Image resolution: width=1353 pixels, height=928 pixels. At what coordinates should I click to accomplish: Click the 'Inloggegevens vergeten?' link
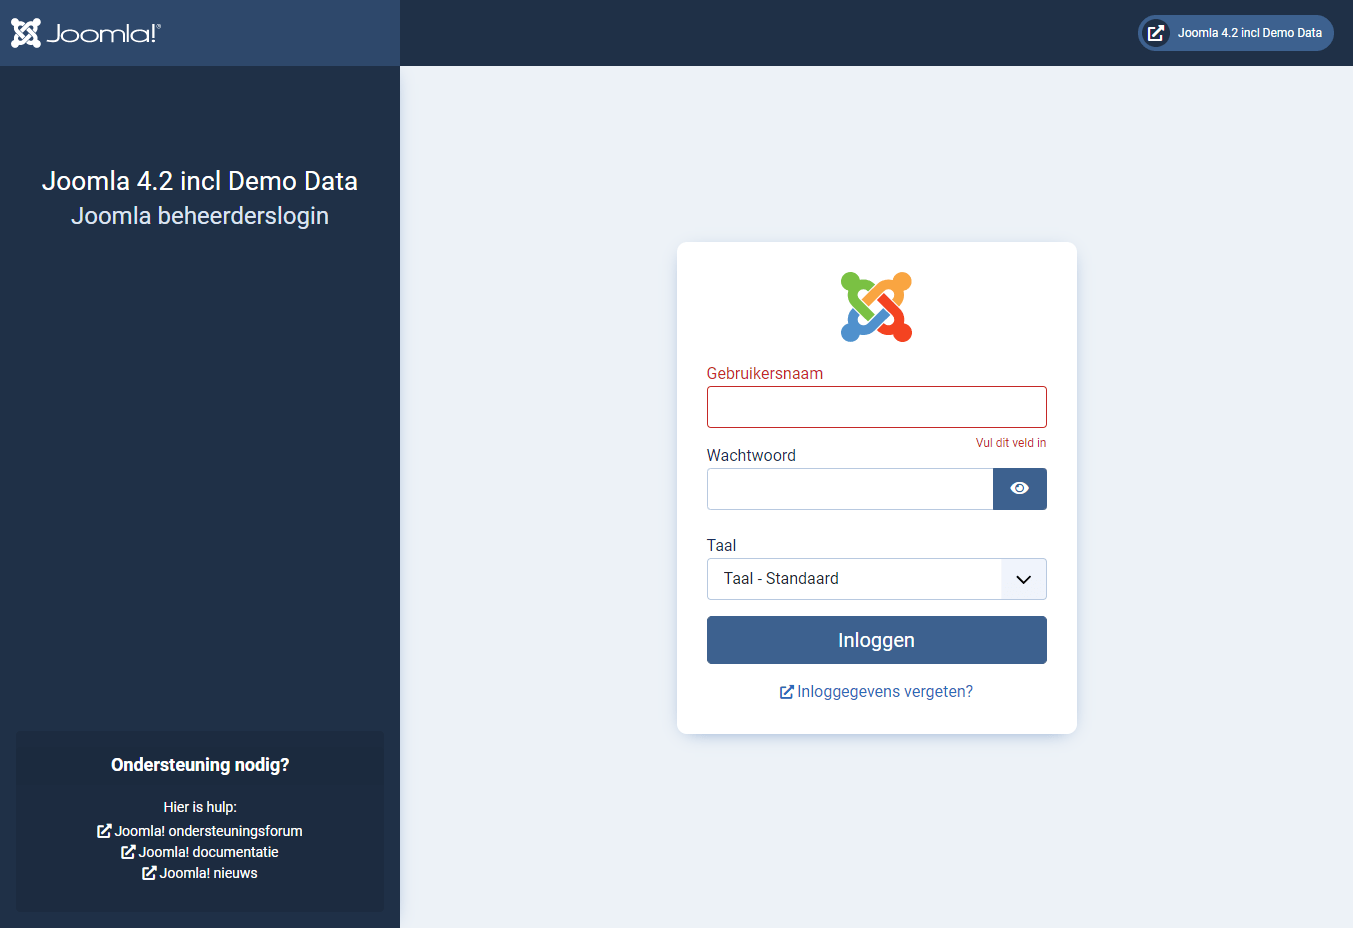884,691
